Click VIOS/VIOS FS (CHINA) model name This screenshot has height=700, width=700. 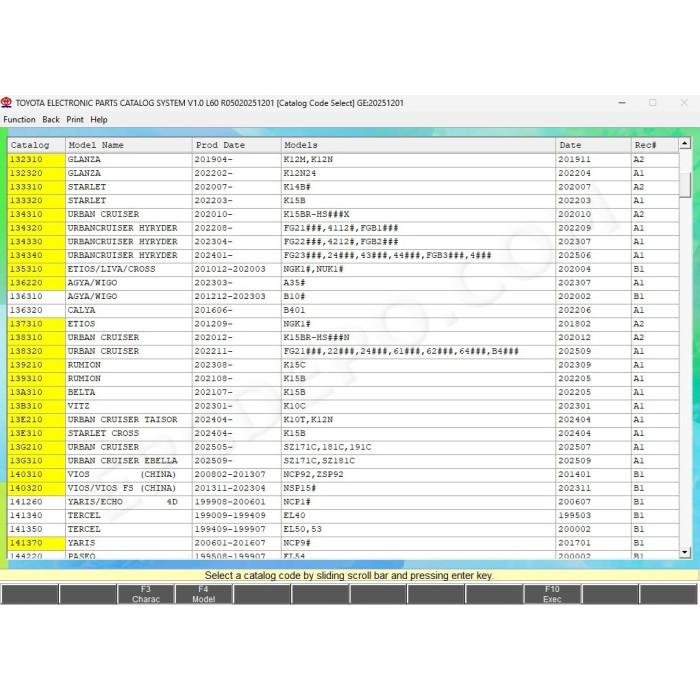[x=122, y=488]
